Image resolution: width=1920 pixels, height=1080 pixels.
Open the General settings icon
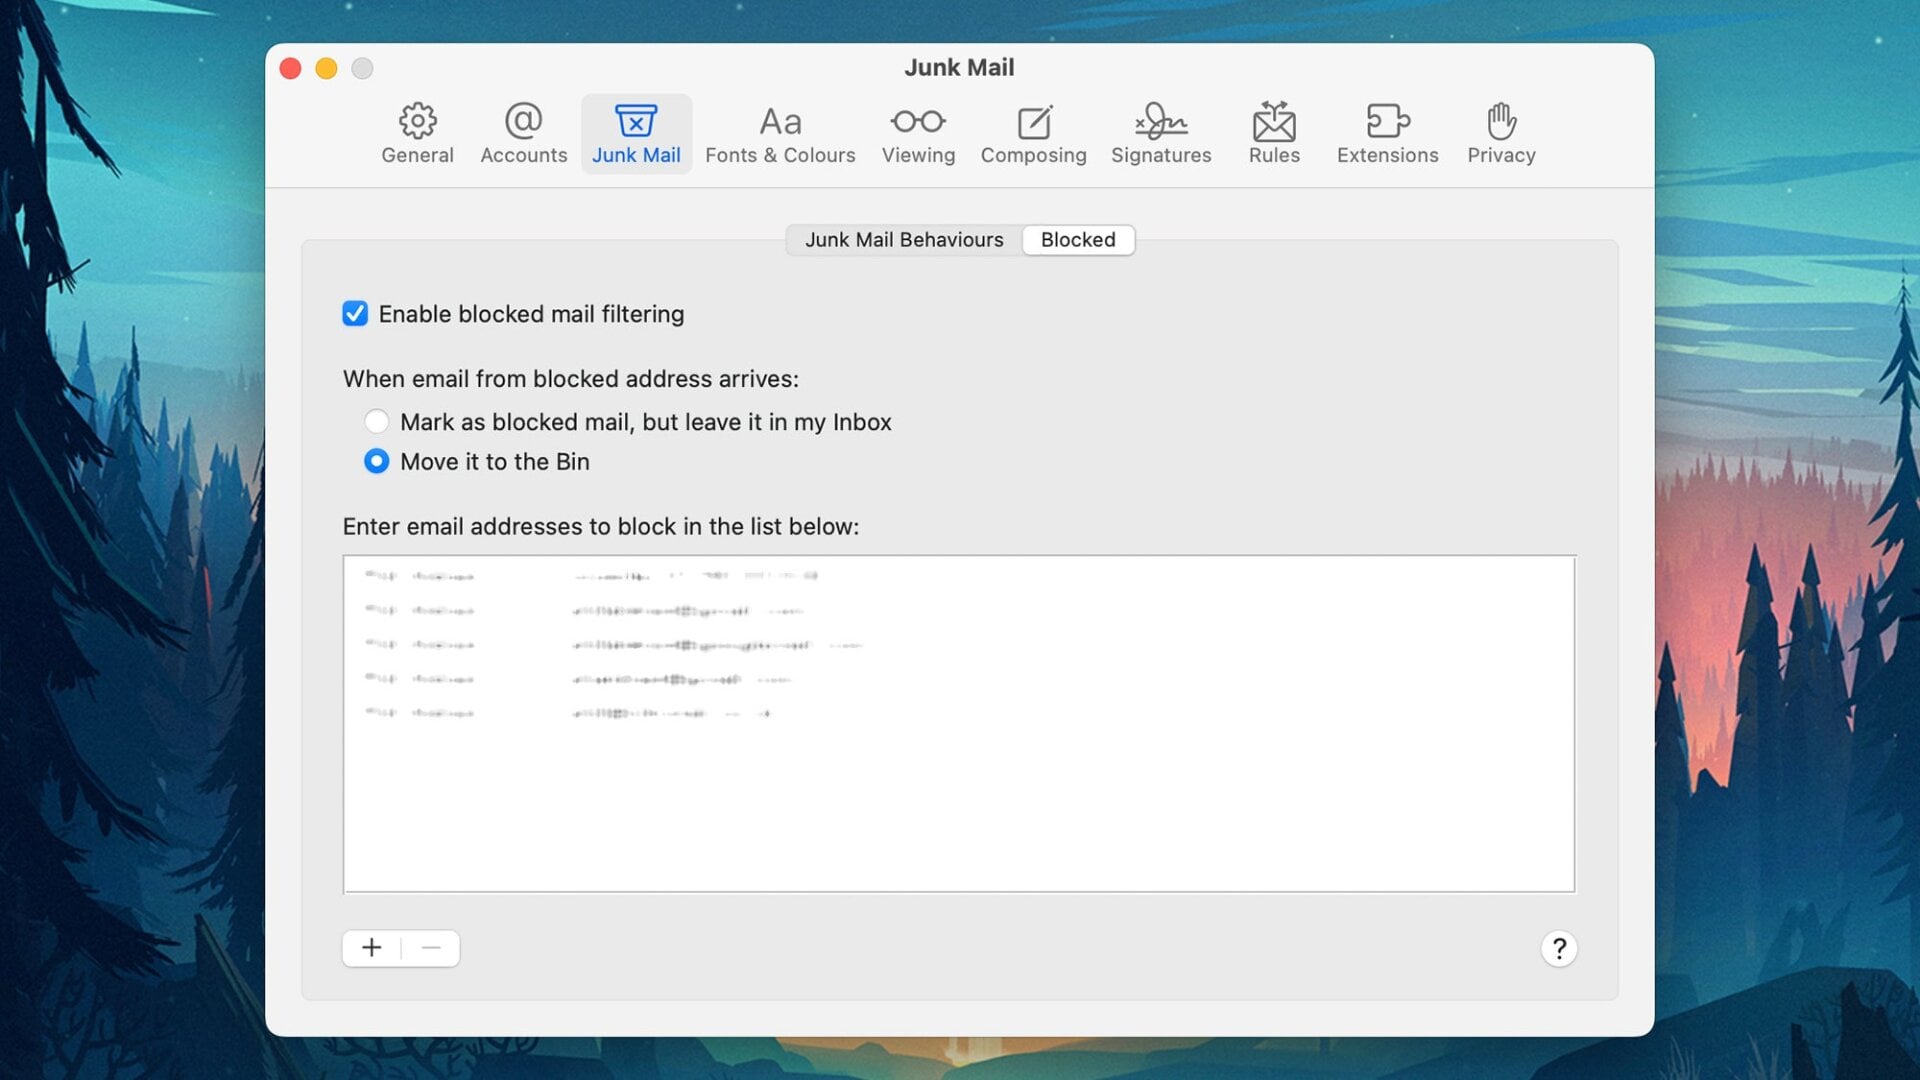(418, 133)
